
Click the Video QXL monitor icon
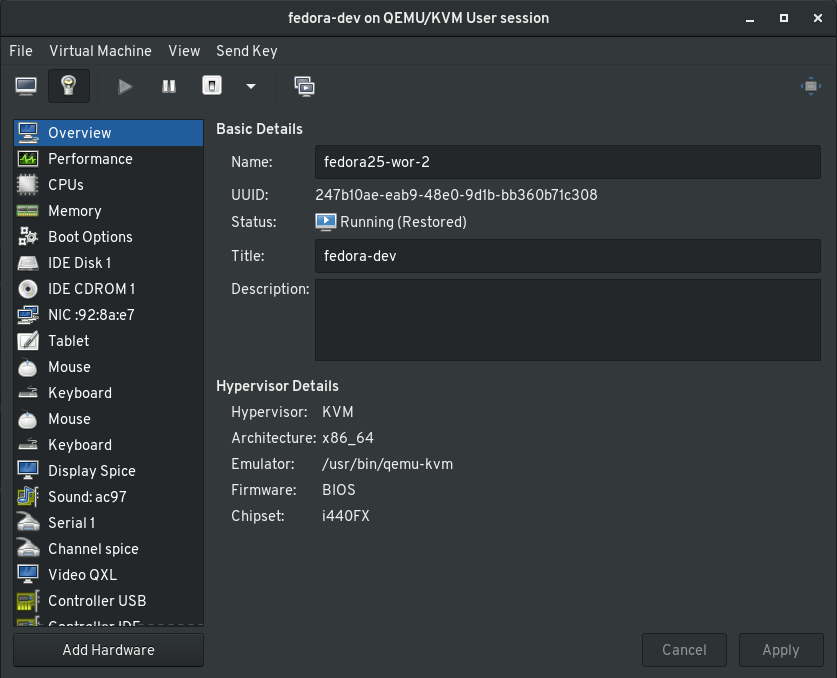[28, 574]
